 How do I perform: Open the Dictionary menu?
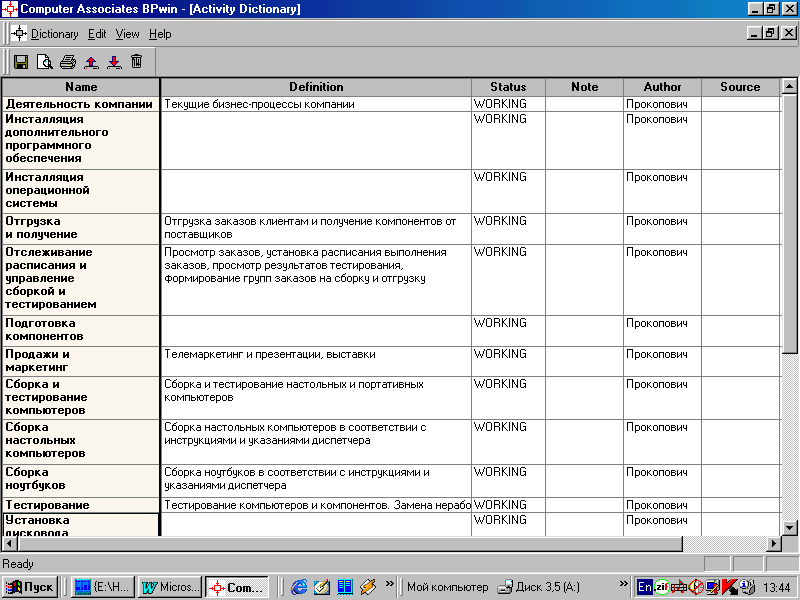coord(55,34)
